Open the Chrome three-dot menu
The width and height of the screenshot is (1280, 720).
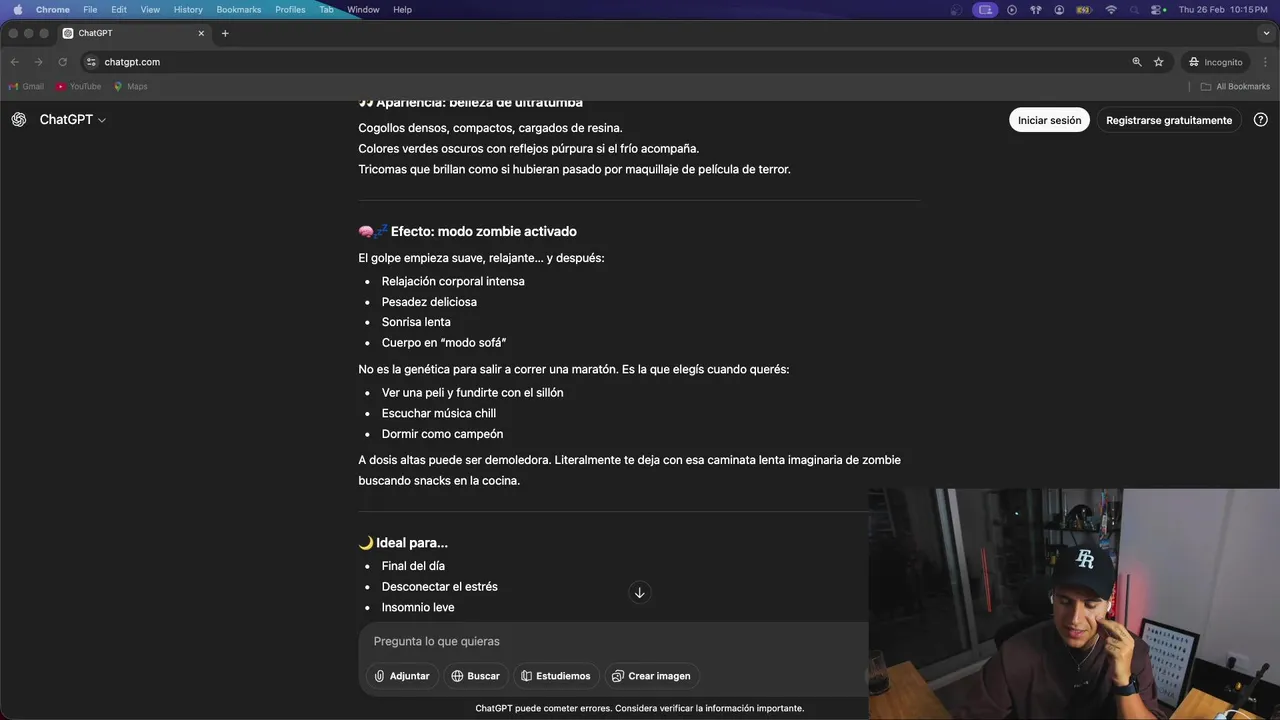(x=1265, y=62)
